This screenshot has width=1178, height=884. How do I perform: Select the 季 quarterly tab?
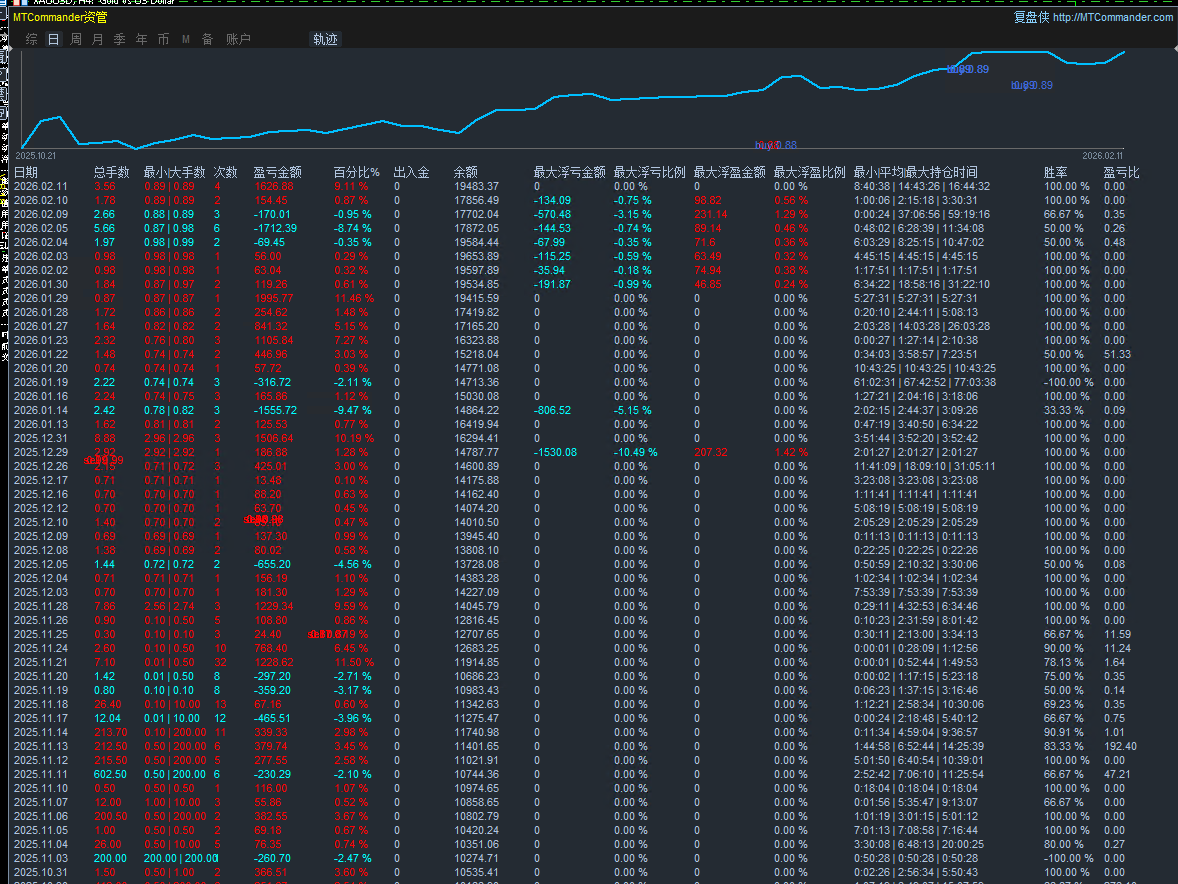[x=119, y=39]
